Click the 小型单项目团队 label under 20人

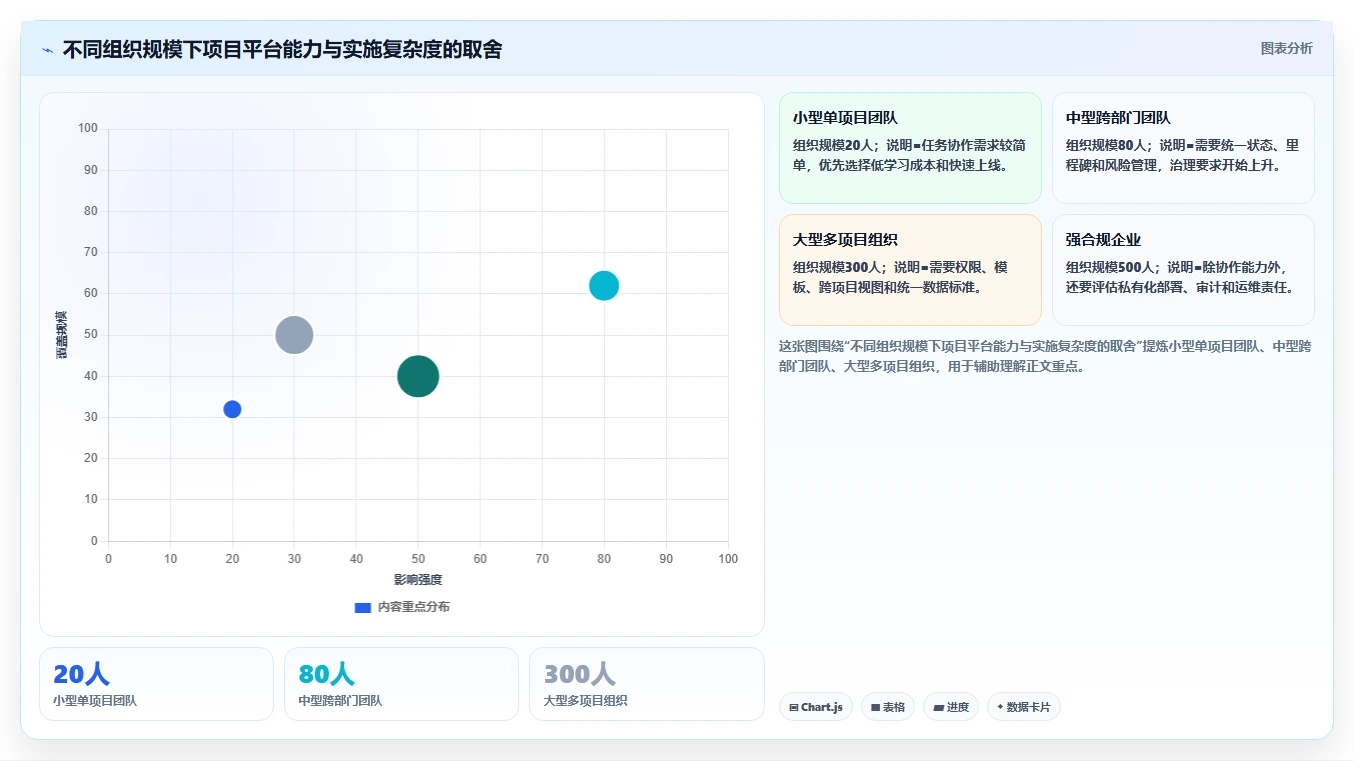[95, 701]
